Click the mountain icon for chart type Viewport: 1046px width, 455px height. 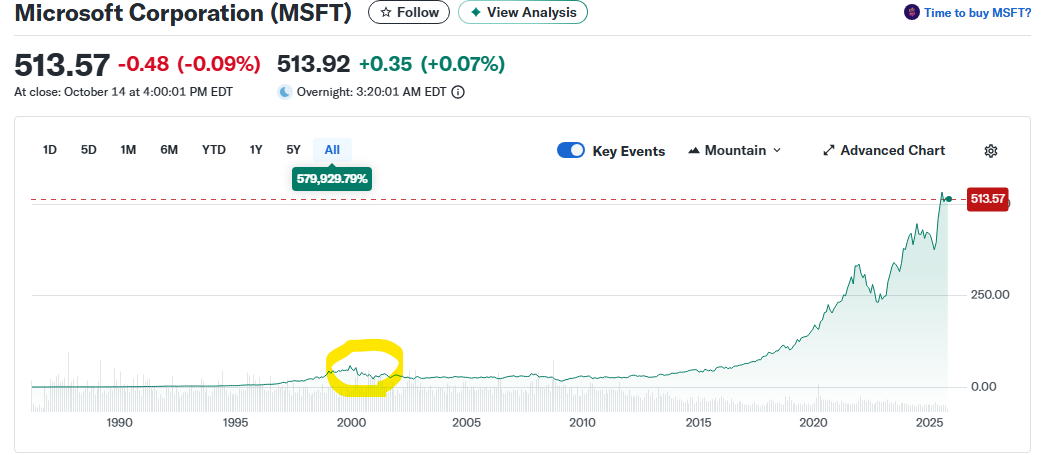tap(694, 151)
